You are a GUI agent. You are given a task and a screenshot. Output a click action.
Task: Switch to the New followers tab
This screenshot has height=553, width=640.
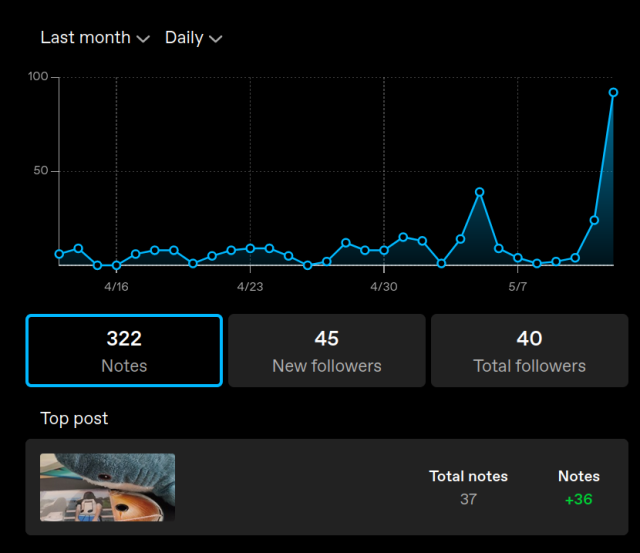(x=327, y=351)
